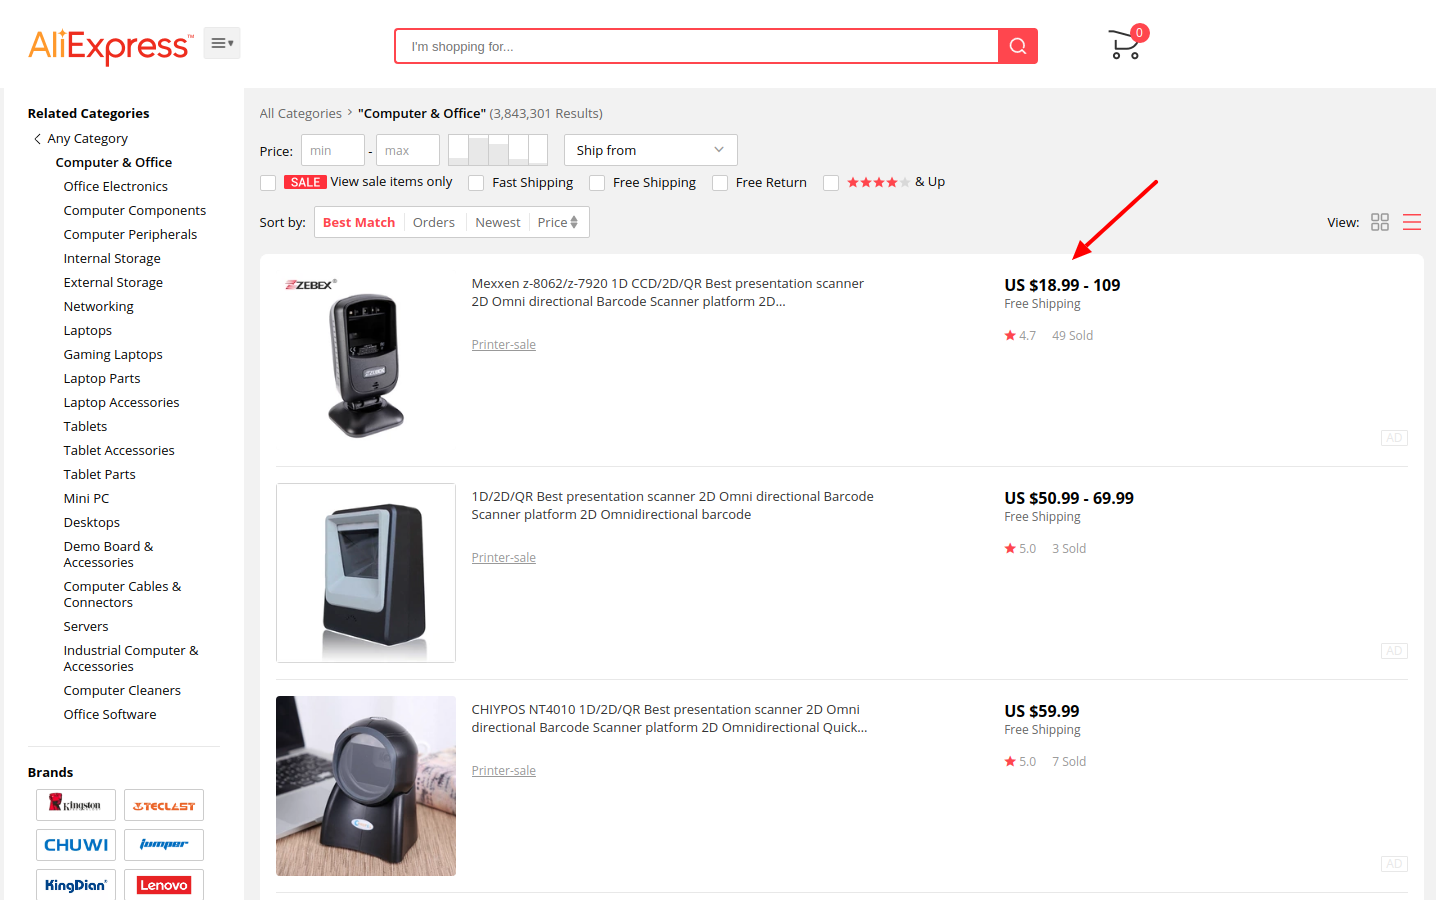Click the Price sort arrows icon
The image size is (1436, 900).
tap(574, 222)
